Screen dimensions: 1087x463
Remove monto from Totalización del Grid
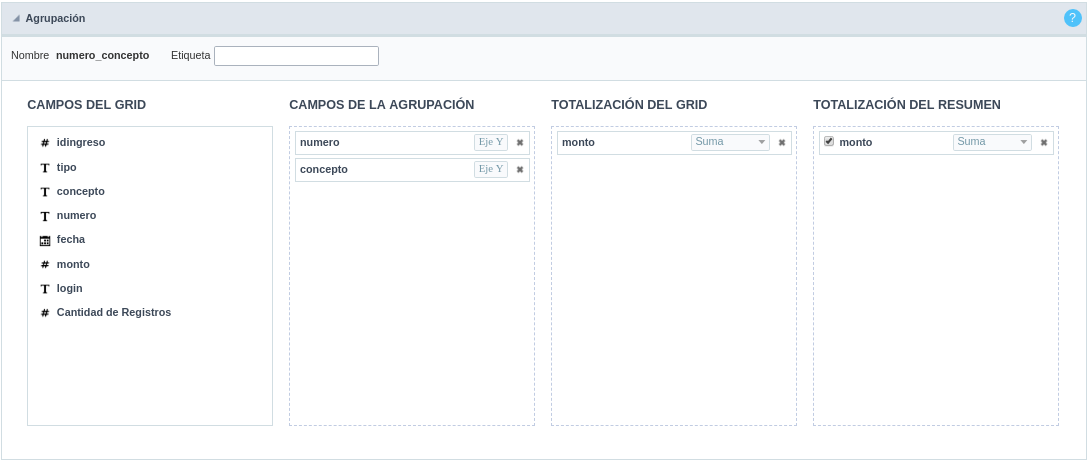[x=782, y=143]
